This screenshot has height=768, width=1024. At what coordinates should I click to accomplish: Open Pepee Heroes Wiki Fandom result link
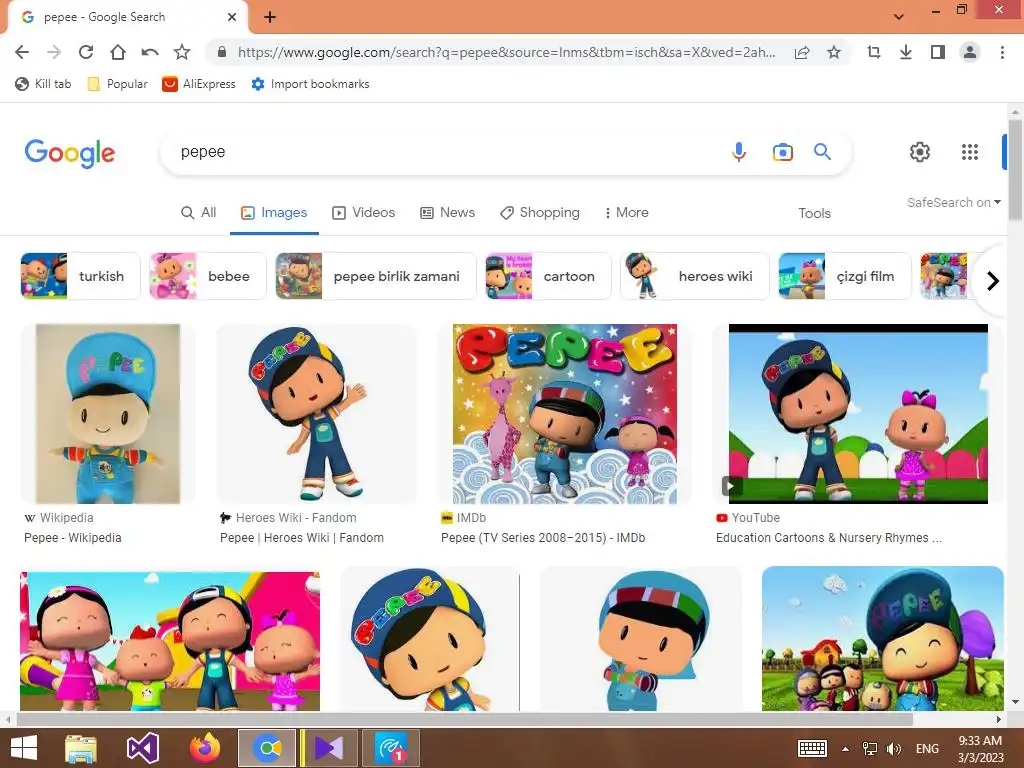click(x=302, y=538)
